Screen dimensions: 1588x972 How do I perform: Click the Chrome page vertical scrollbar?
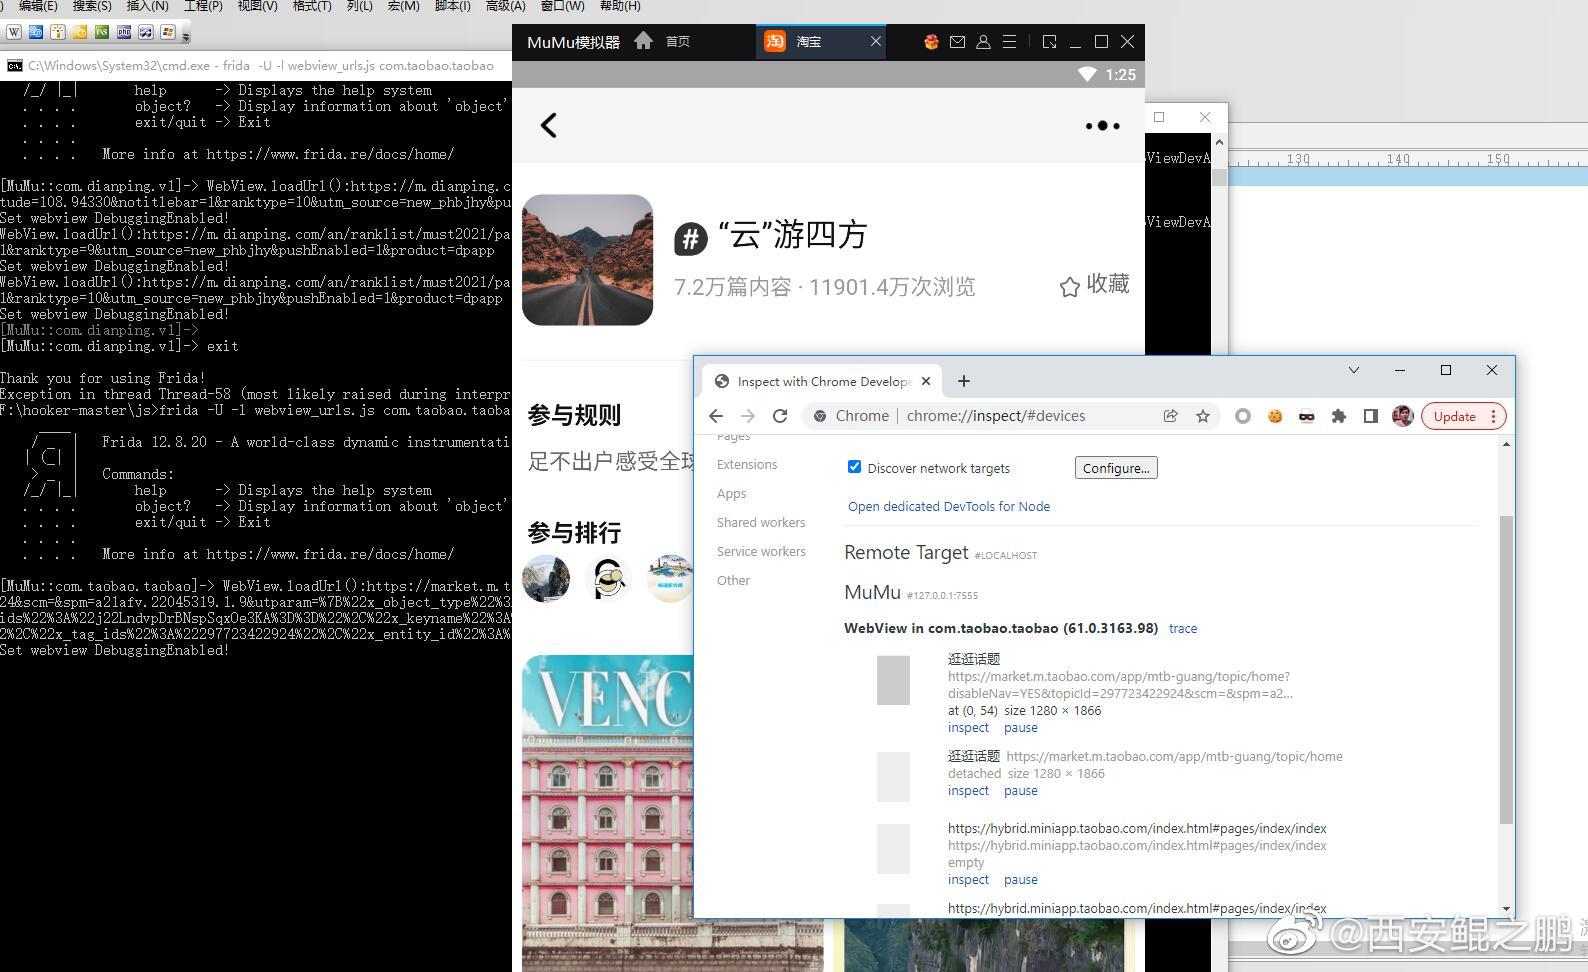coord(1506,670)
